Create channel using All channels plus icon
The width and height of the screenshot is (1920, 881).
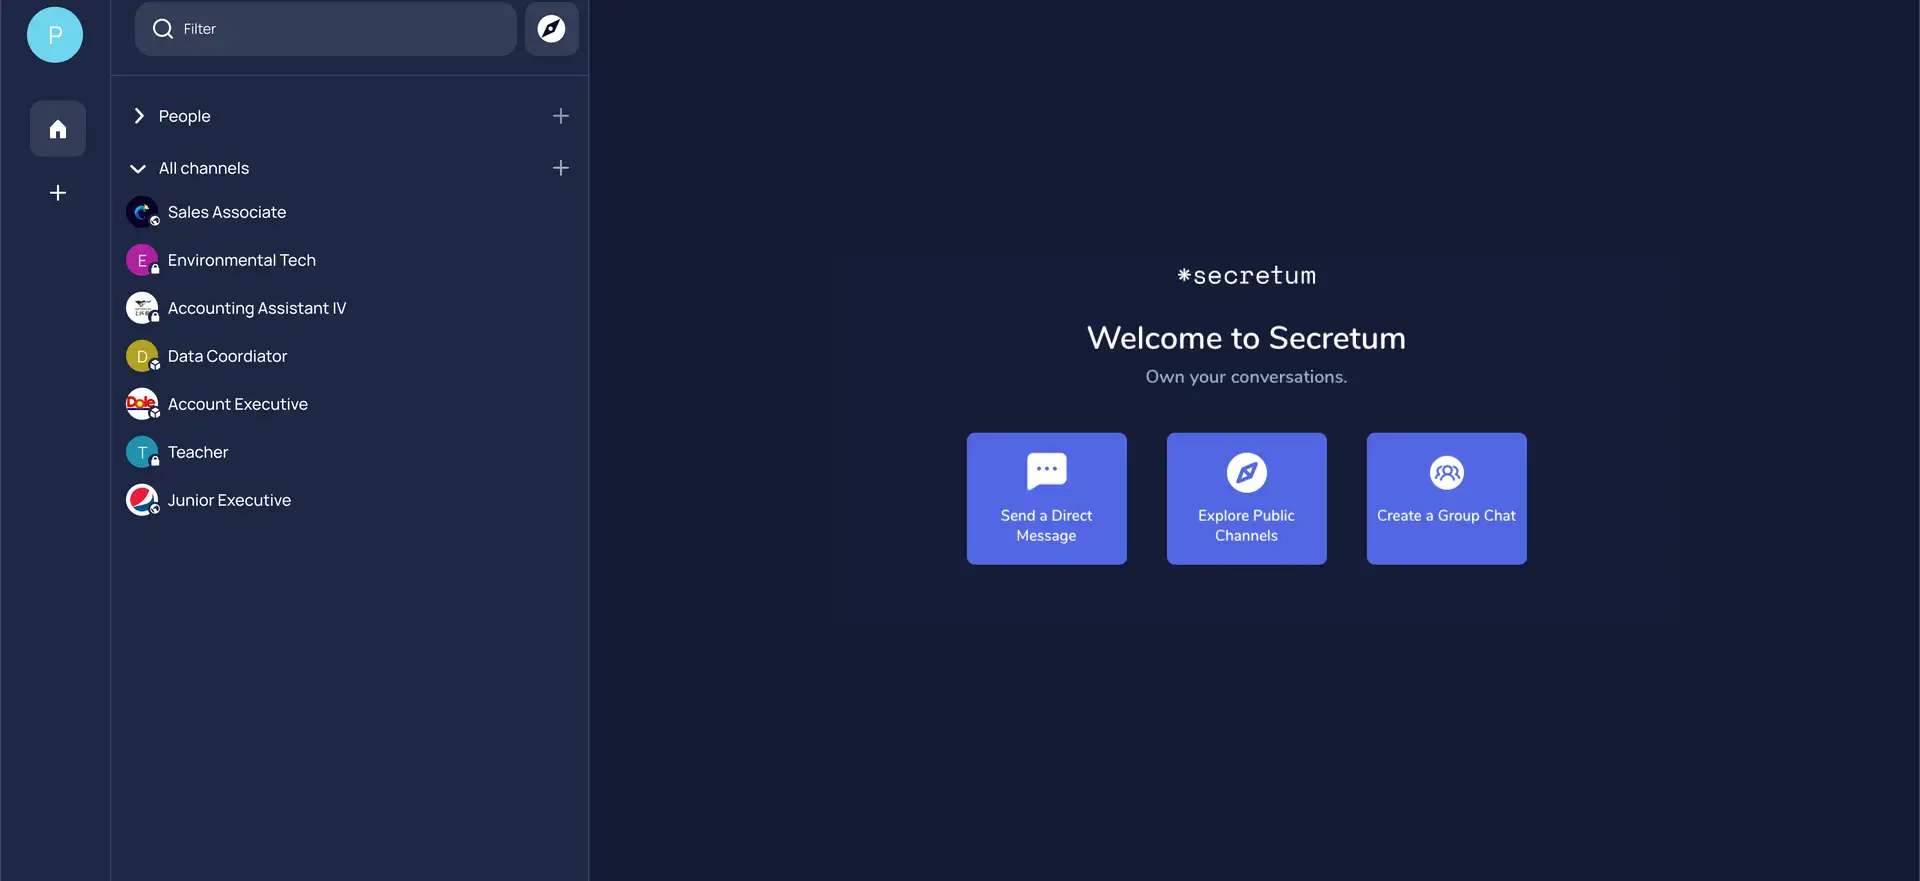click(560, 168)
